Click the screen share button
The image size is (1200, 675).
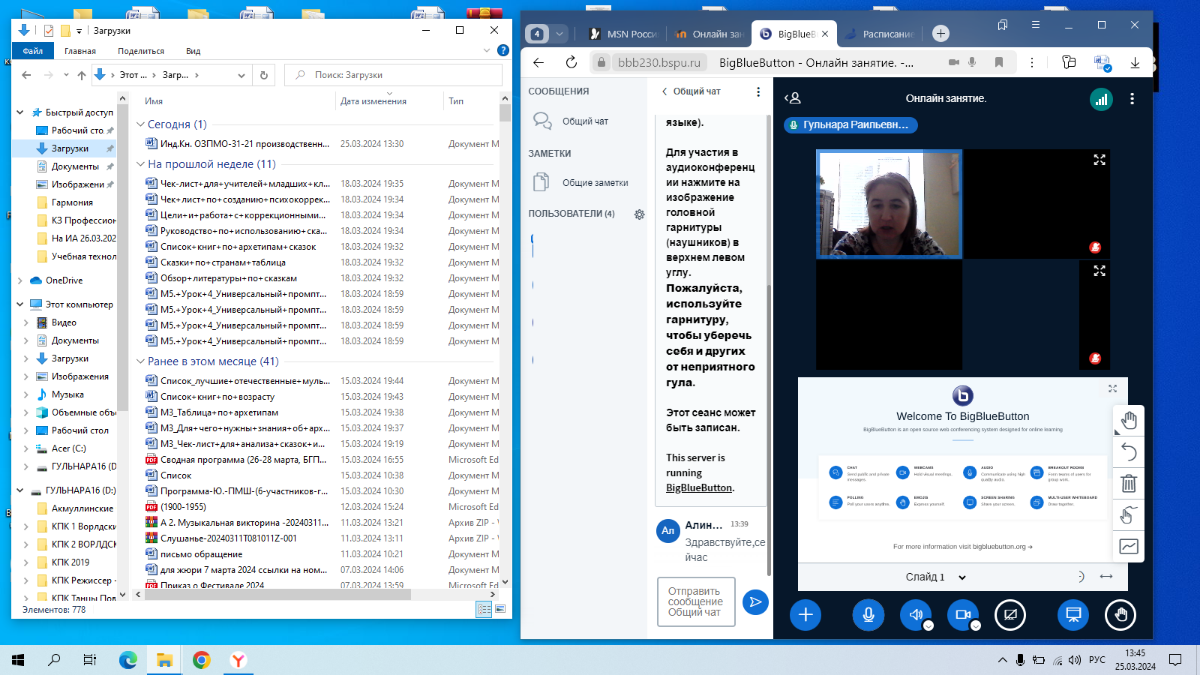pos(1010,615)
